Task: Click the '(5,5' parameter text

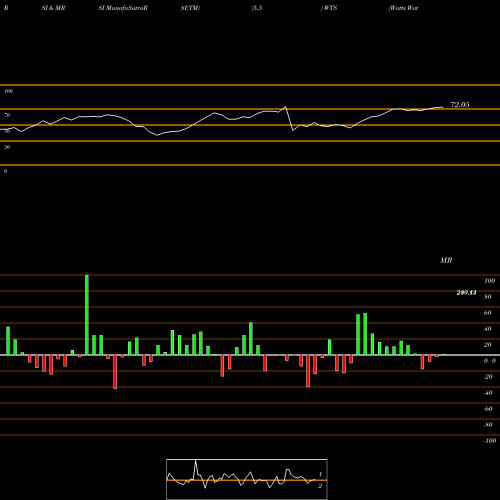Action: [257, 8]
